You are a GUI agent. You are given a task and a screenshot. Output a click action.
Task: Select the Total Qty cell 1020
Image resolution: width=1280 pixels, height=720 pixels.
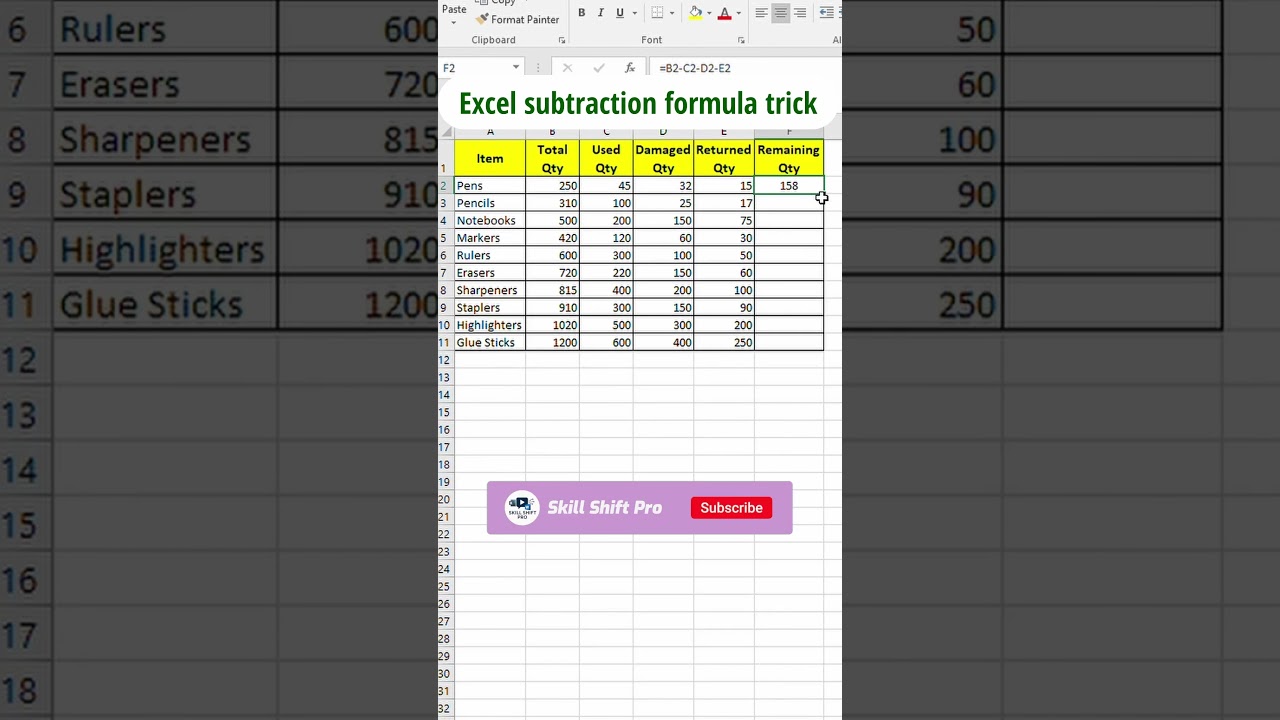tap(552, 325)
